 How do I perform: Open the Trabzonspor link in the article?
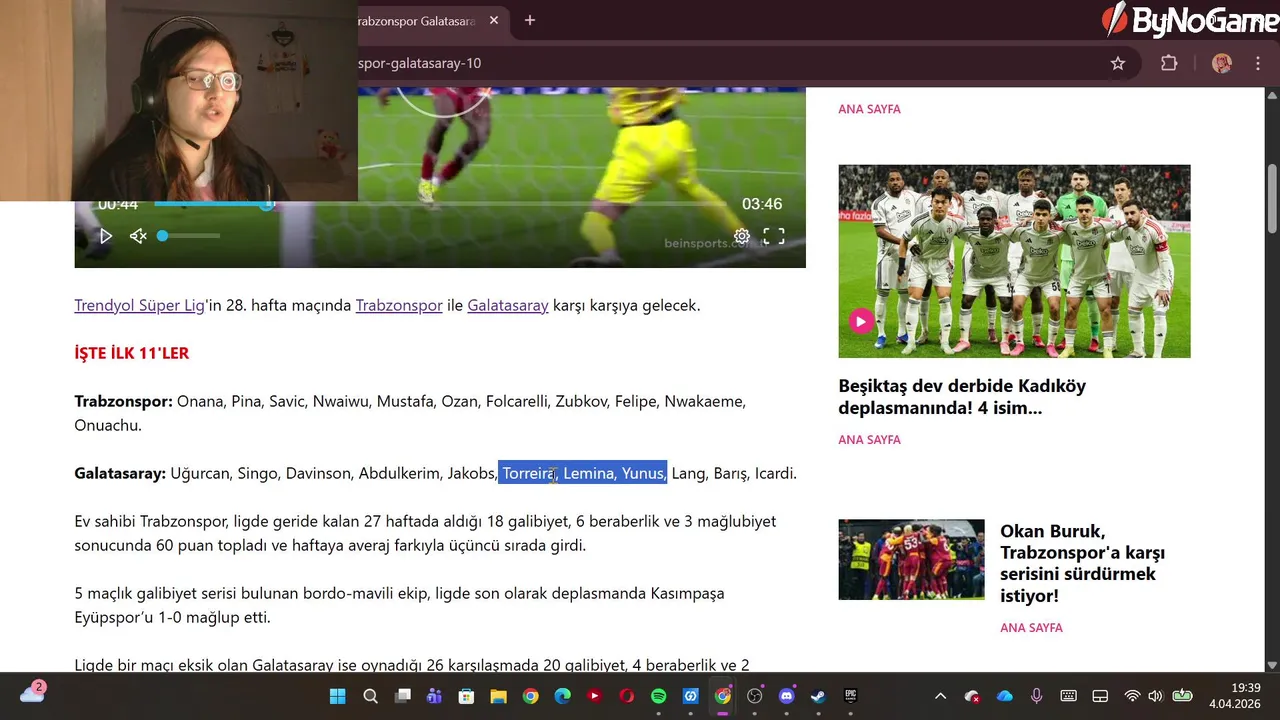[x=399, y=305]
